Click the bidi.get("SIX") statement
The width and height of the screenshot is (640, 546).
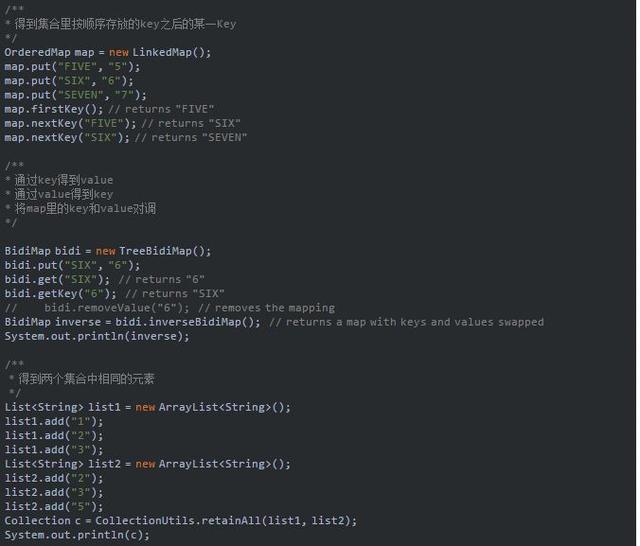(56, 279)
